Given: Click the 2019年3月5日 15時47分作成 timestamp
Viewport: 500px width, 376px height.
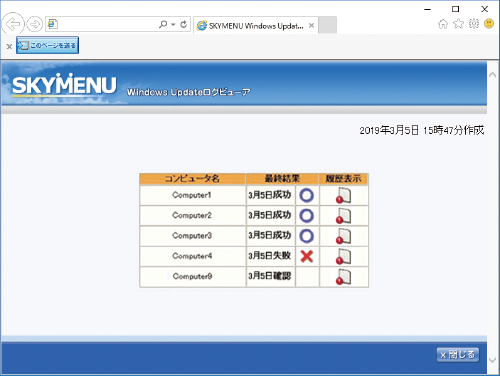Looking at the screenshot, I should click(x=422, y=130).
